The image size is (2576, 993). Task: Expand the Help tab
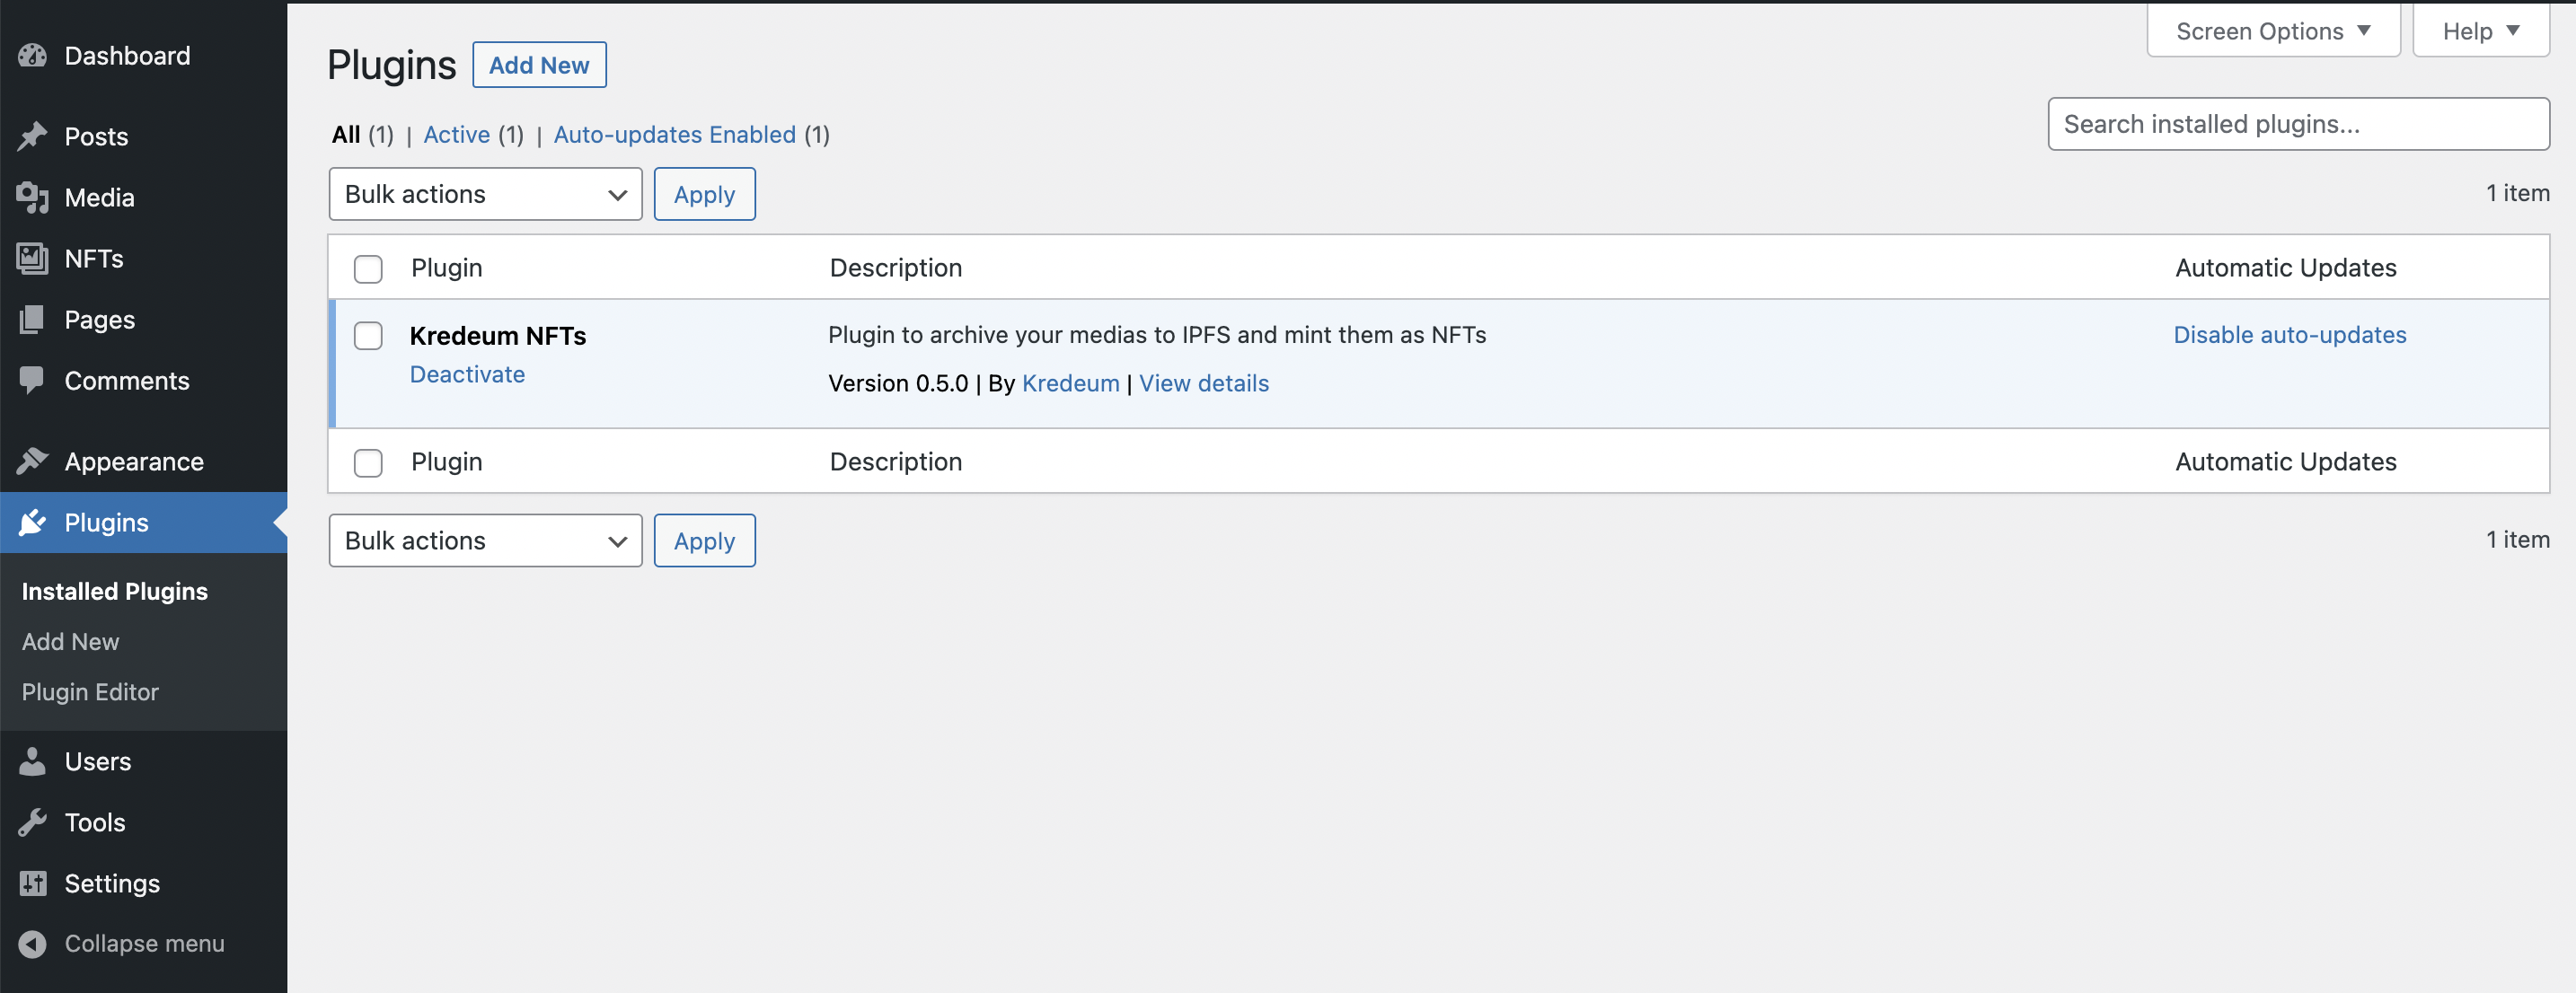point(2480,32)
